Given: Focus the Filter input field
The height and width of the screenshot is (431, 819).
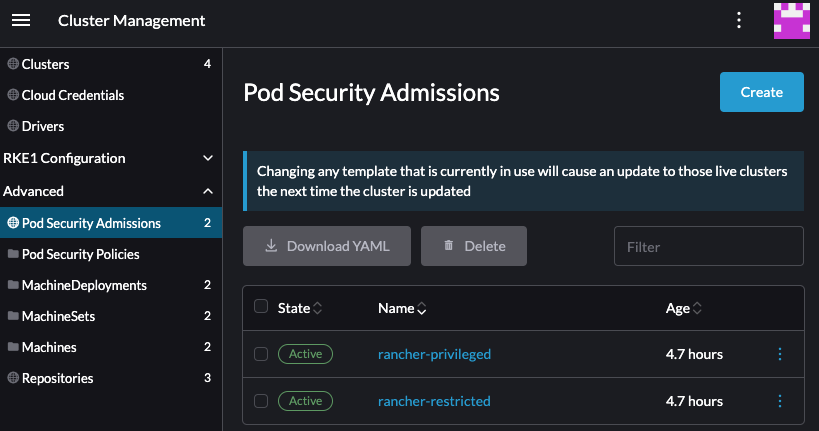Looking at the screenshot, I should (x=708, y=246).
